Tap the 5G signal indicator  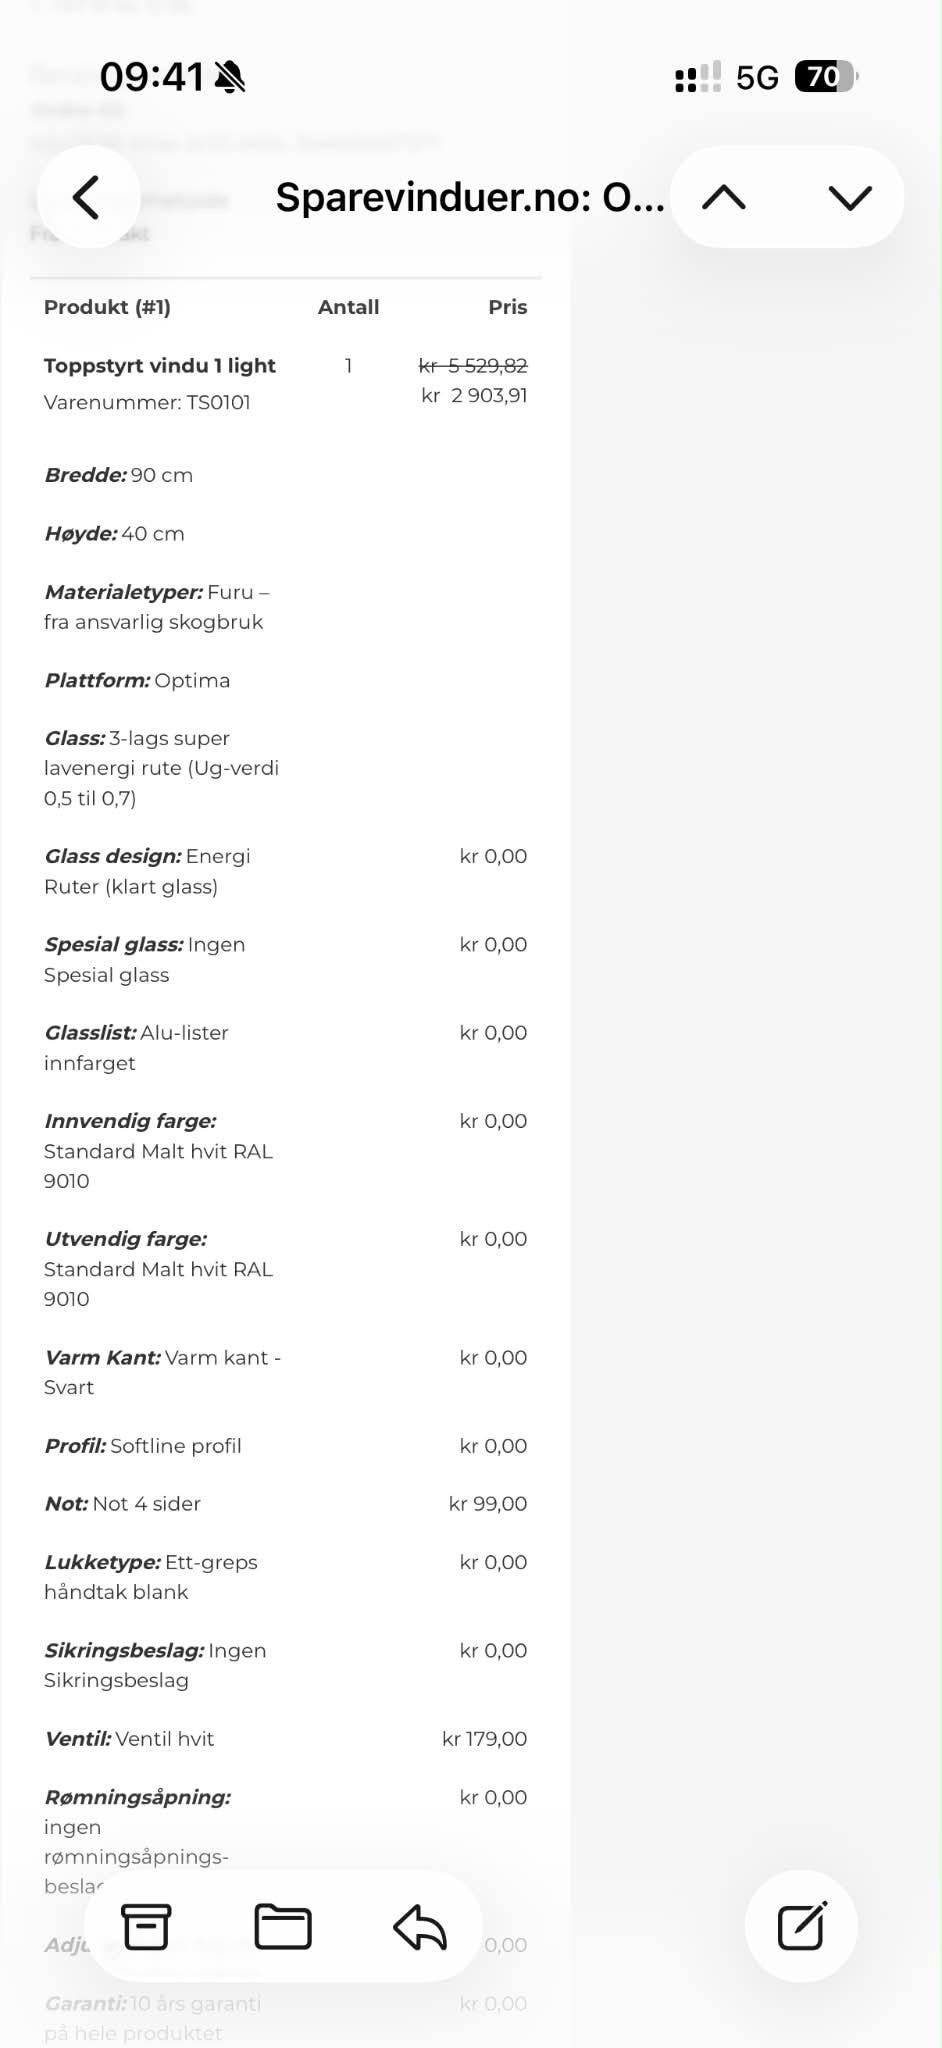(x=757, y=77)
